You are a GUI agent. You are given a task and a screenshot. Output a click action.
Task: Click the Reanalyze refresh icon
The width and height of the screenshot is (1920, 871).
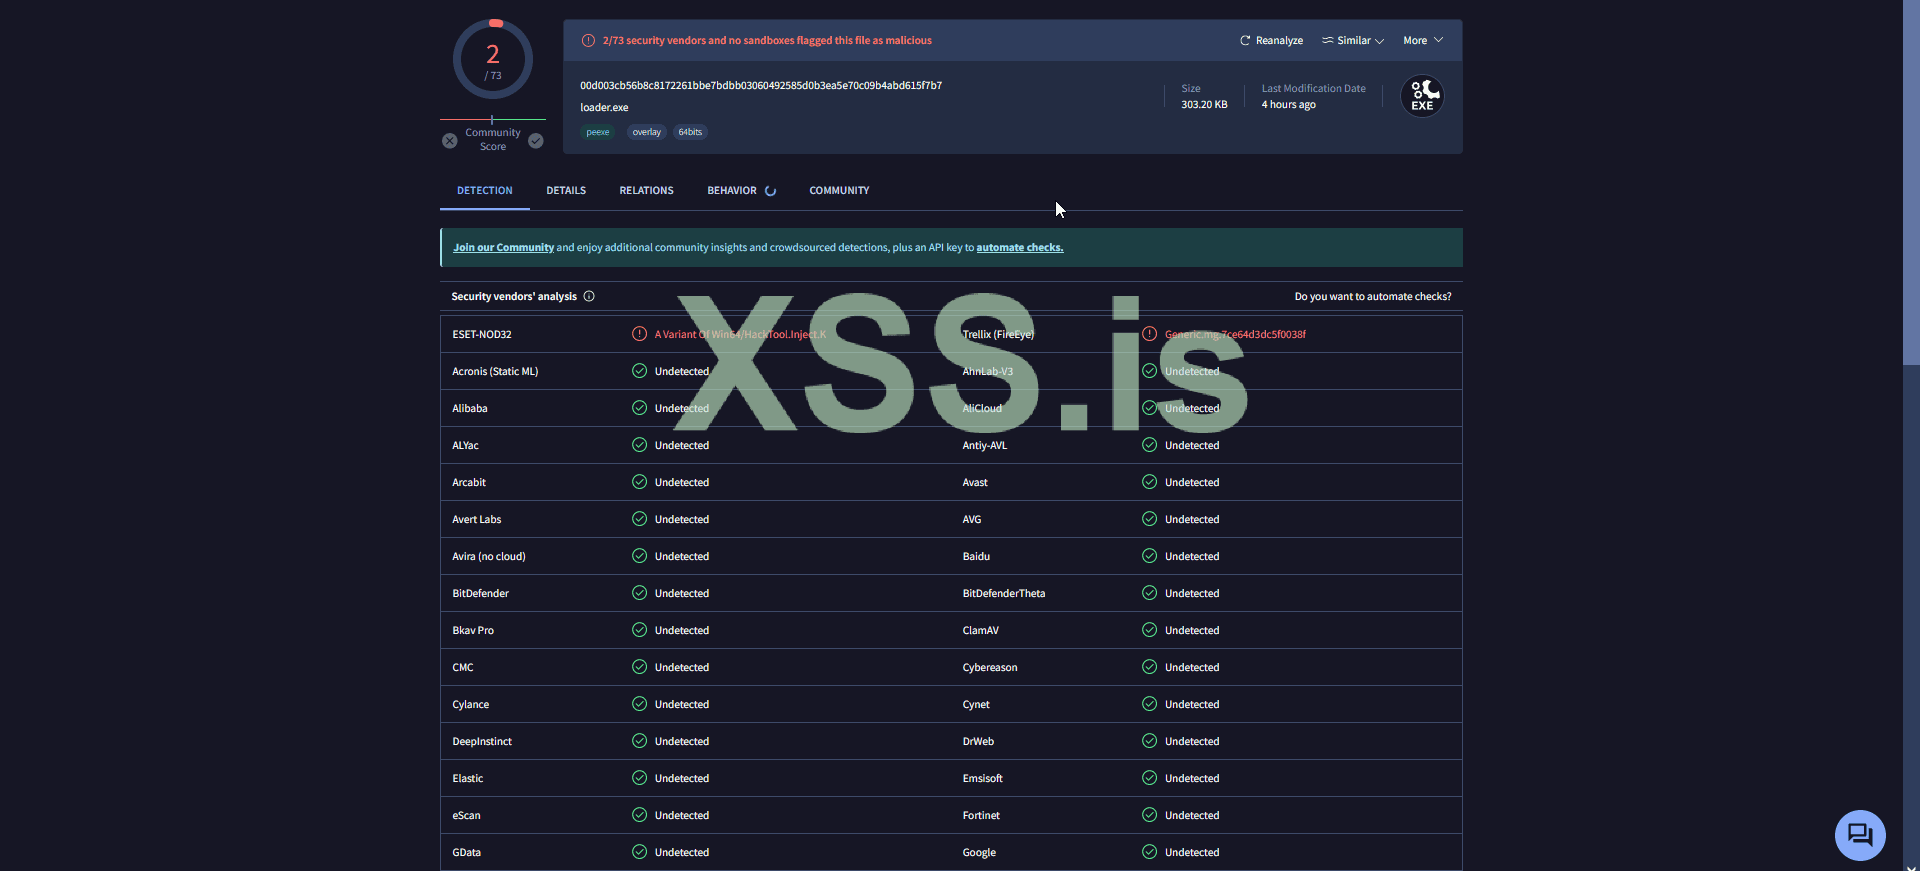(1245, 41)
